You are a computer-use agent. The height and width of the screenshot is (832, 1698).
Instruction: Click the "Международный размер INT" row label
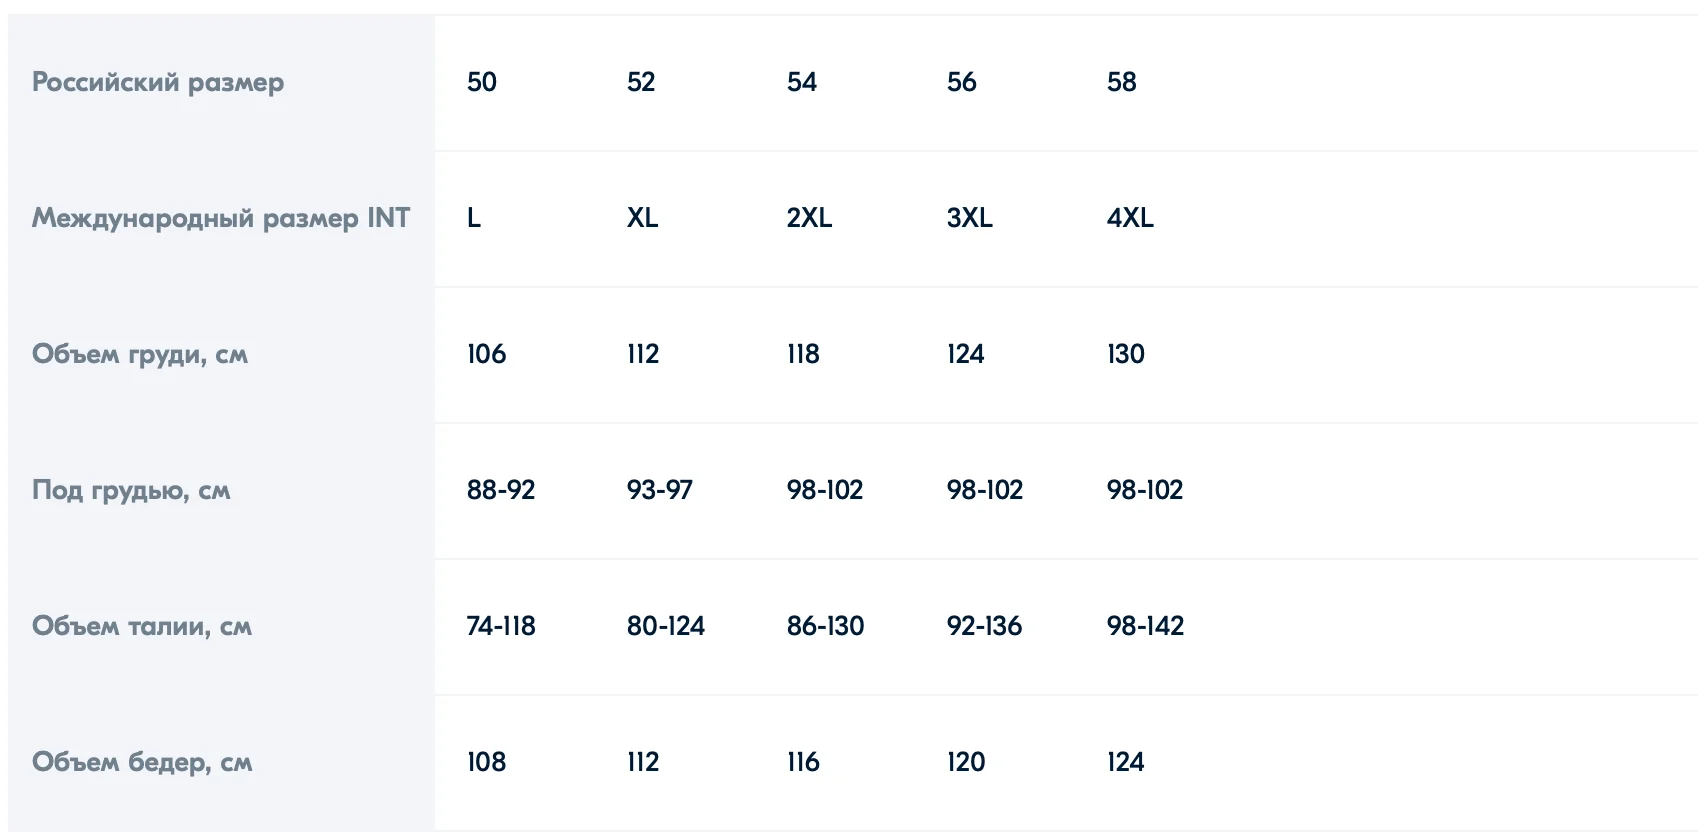click(220, 218)
